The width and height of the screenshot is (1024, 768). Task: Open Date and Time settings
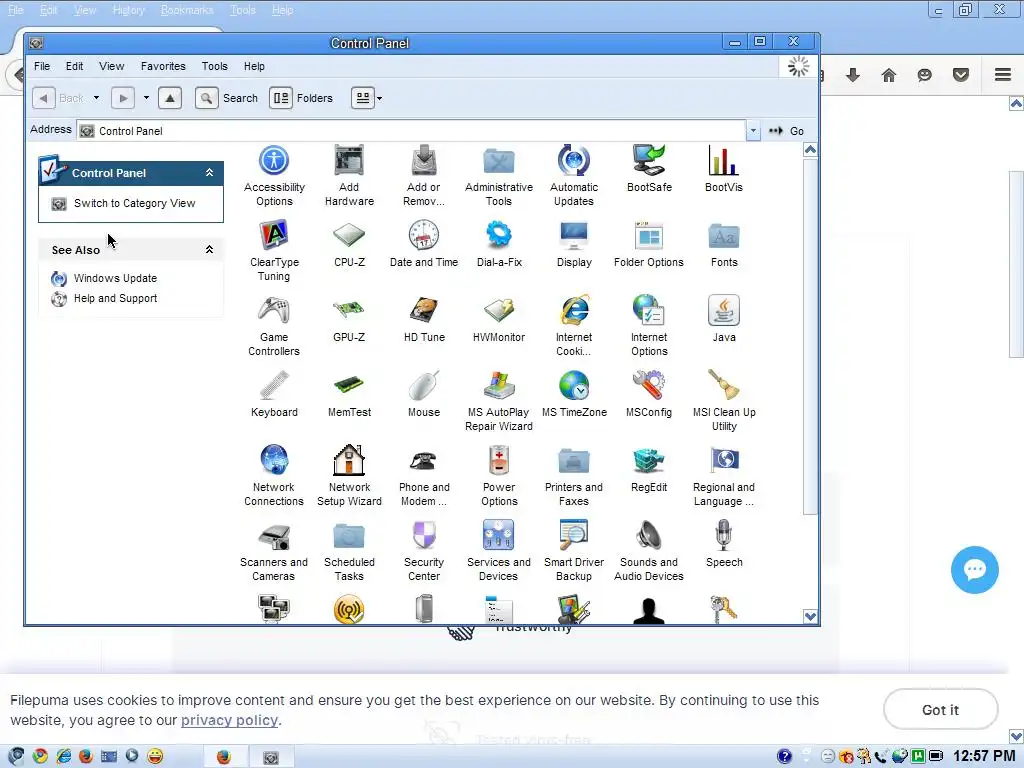(x=424, y=244)
